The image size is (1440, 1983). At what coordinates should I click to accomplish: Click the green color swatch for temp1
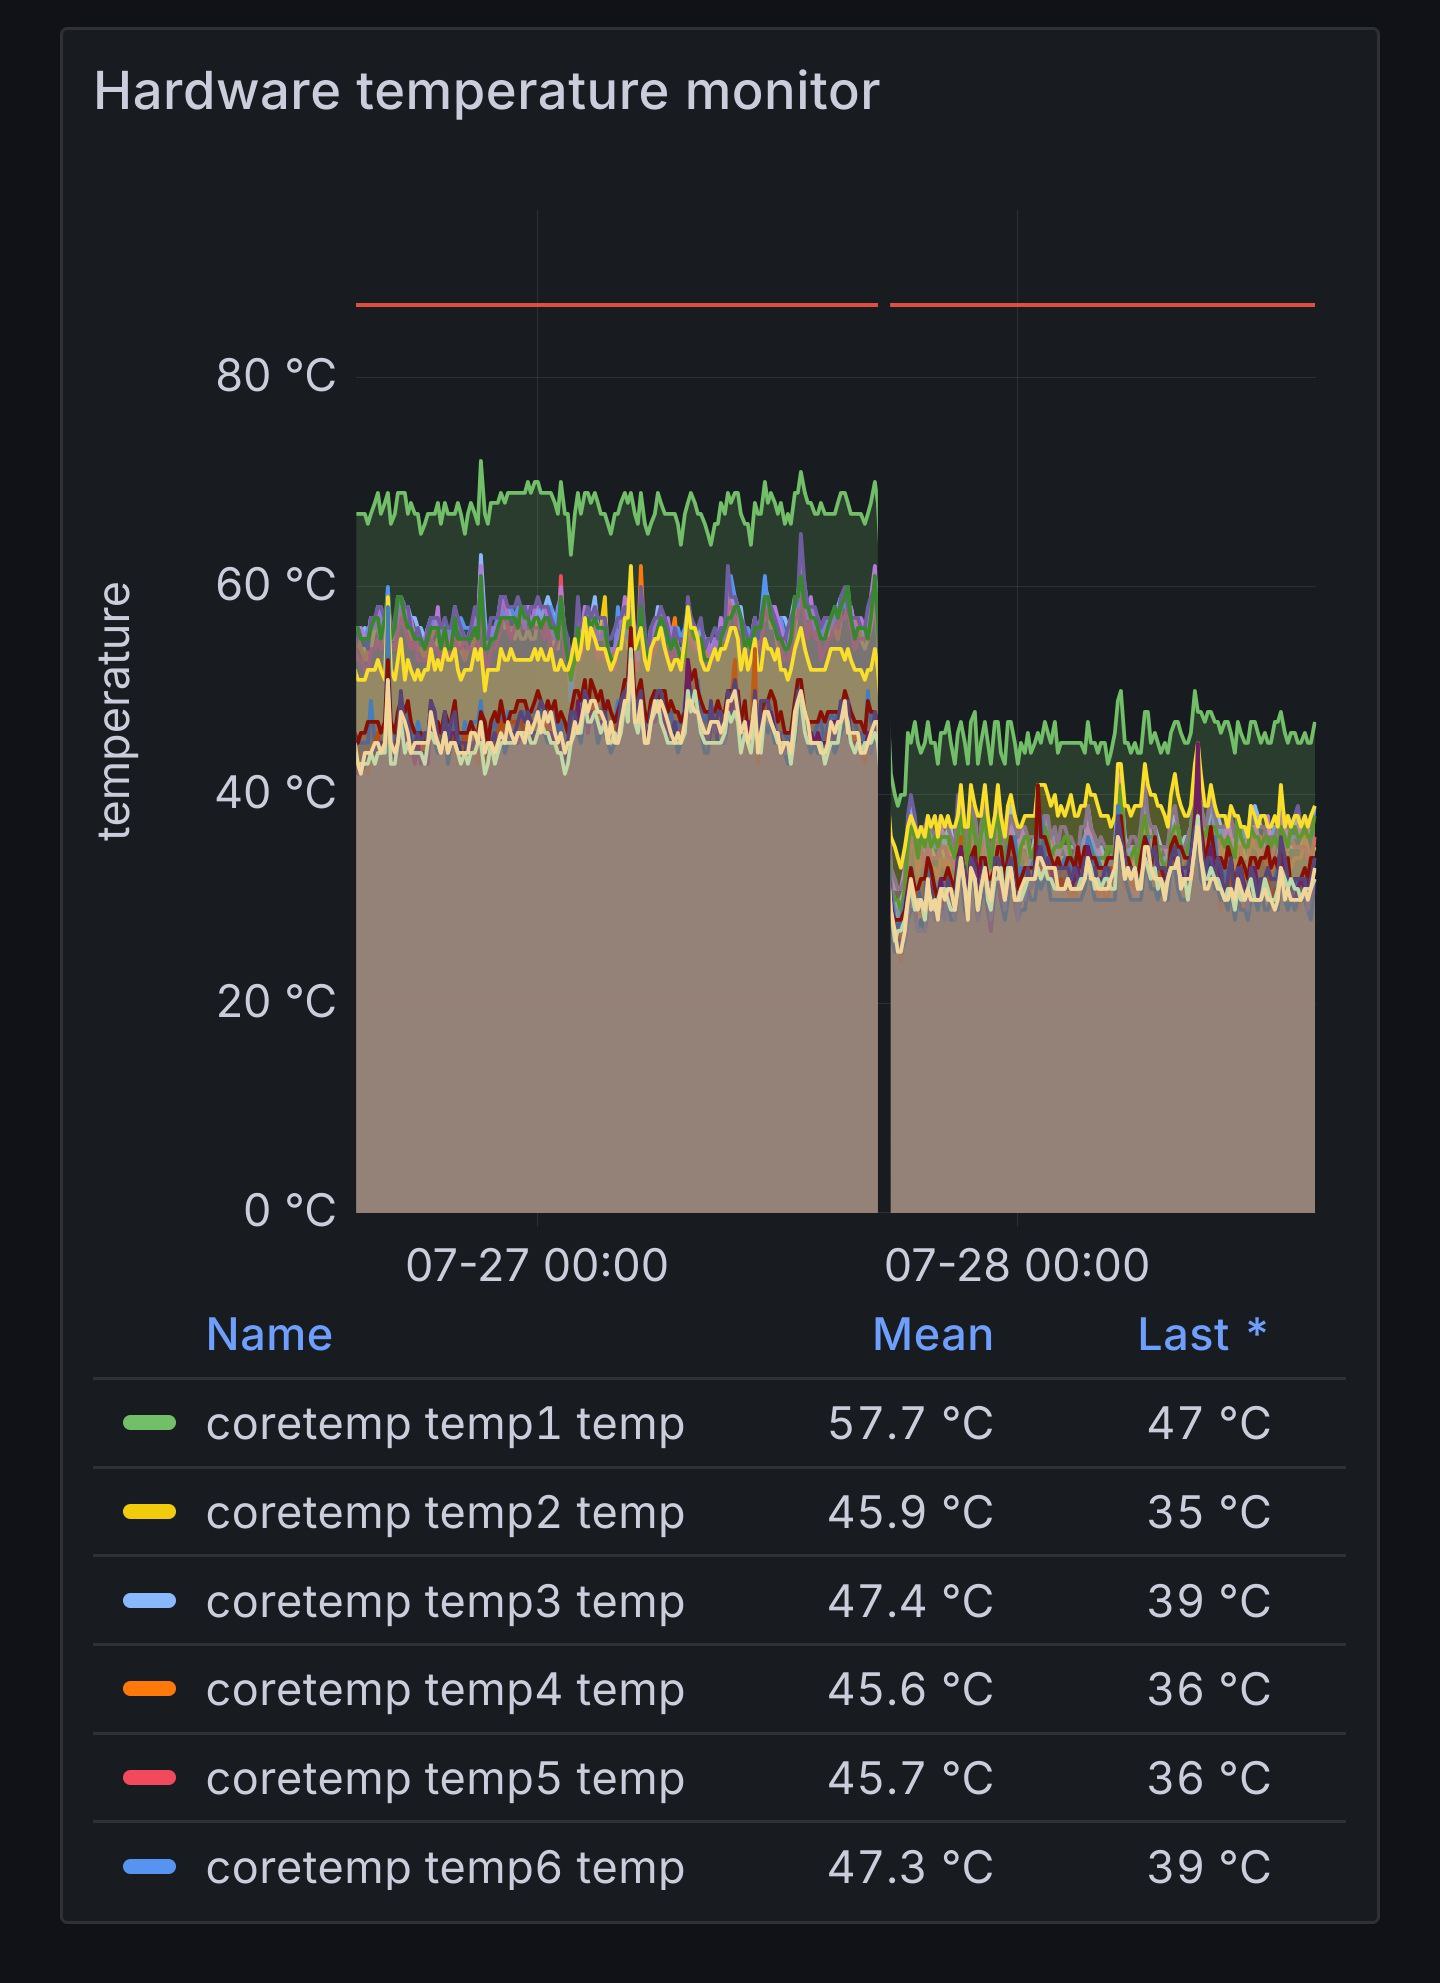click(149, 1423)
